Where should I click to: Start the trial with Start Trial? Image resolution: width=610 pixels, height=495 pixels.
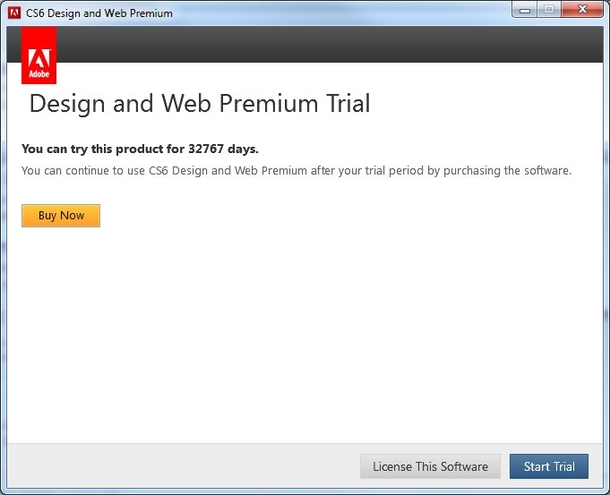[x=549, y=466]
